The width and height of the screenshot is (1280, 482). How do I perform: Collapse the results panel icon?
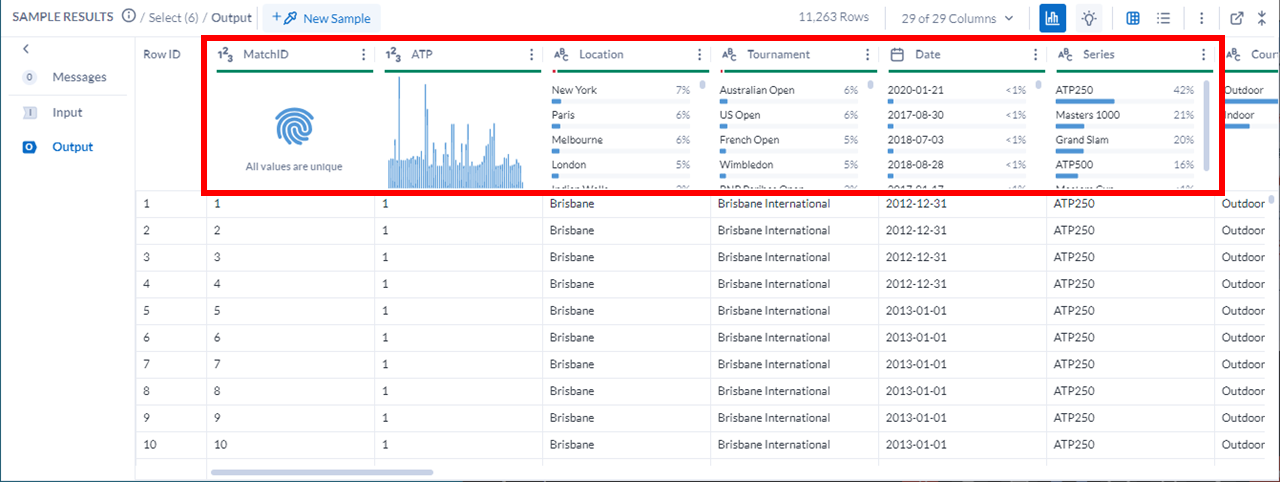click(x=1262, y=18)
